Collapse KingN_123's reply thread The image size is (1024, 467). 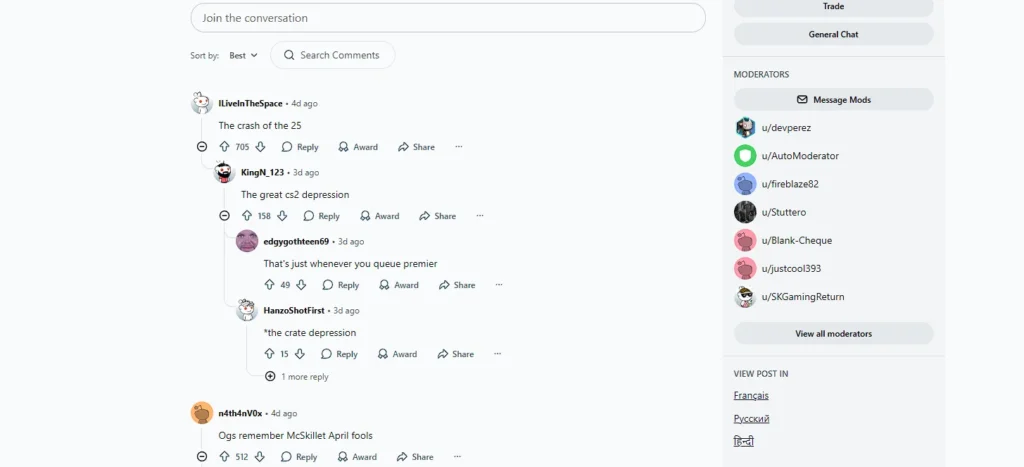pyautogui.click(x=224, y=216)
